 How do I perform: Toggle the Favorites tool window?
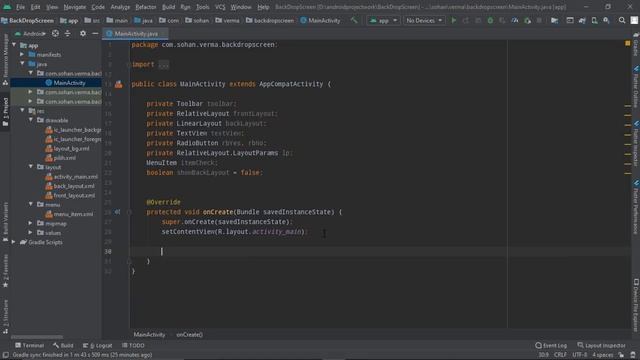[x=5, y=271]
